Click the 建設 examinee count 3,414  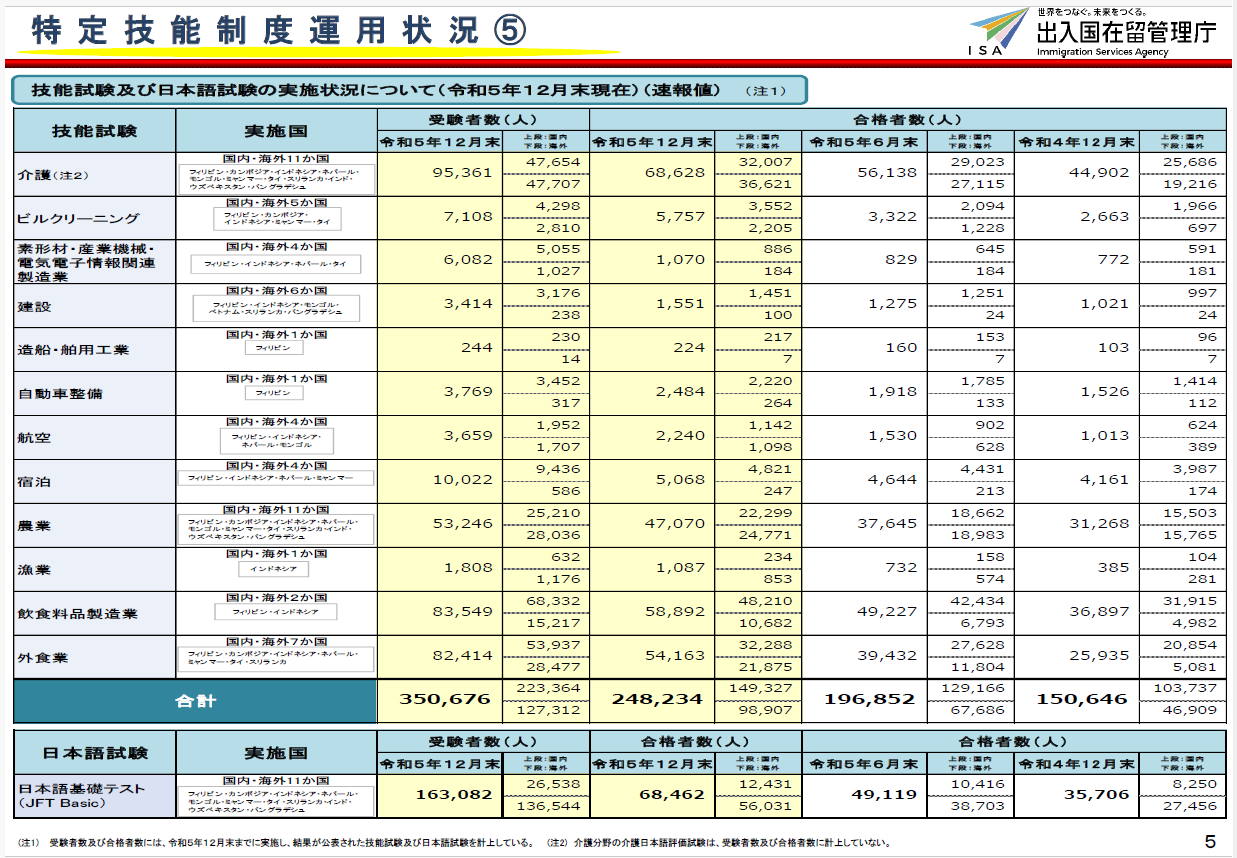pyautogui.click(x=468, y=303)
